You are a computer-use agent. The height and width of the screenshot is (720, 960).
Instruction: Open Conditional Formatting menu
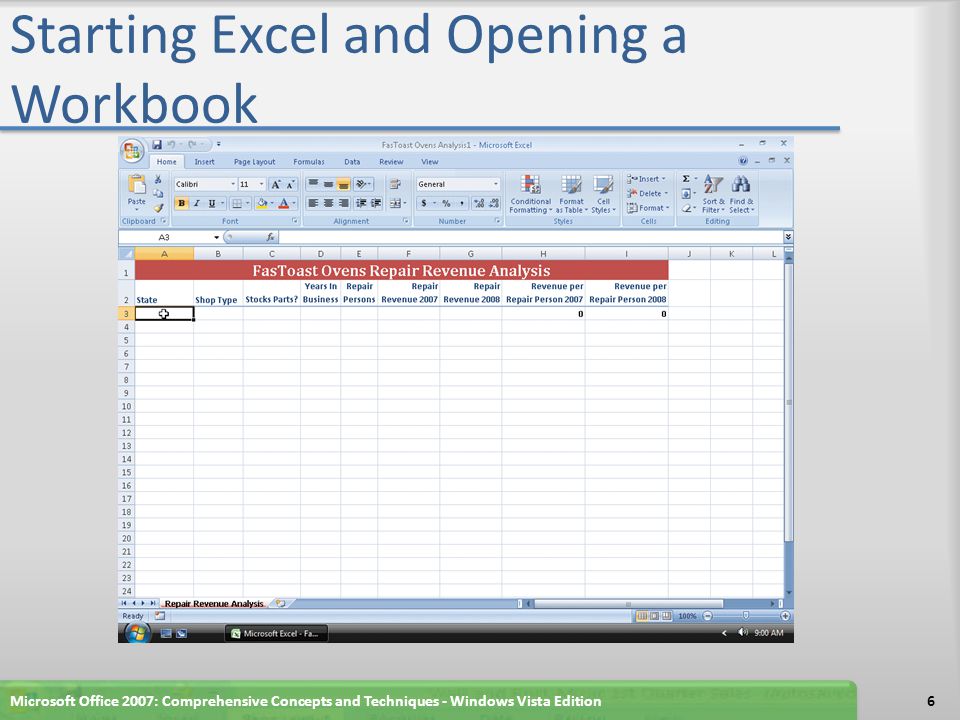tap(531, 194)
